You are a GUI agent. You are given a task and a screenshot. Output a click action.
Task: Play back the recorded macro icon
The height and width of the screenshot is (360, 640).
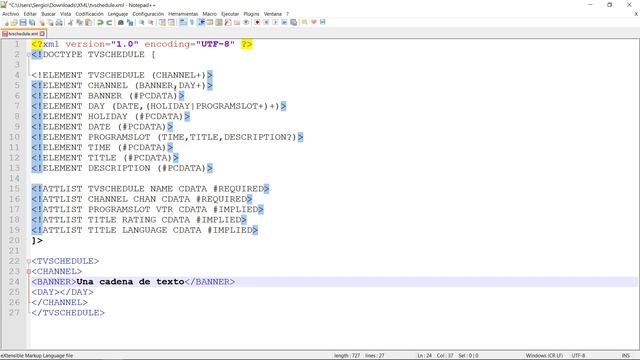pos(275,22)
